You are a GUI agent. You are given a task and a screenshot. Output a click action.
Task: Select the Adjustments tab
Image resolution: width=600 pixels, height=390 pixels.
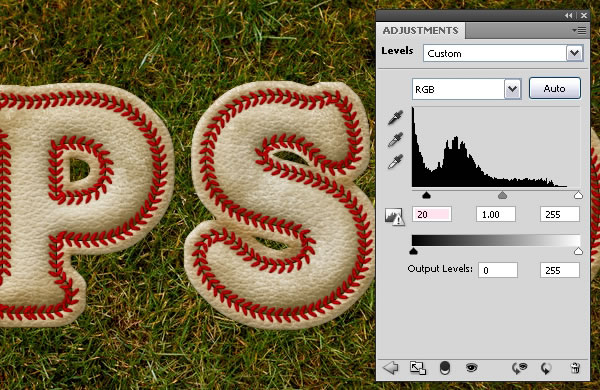pyautogui.click(x=421, y=31)
